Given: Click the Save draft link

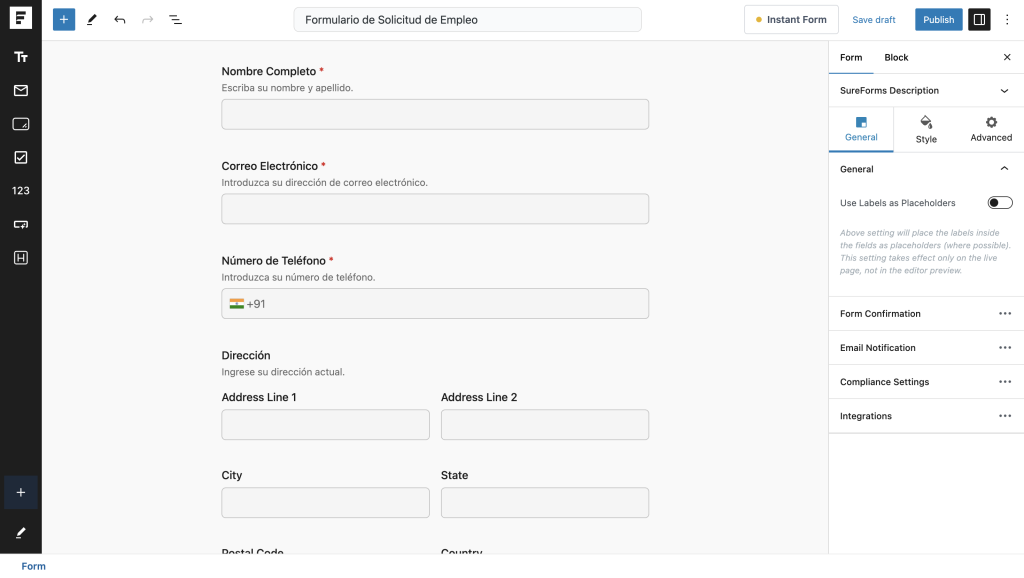Looking at the screenshot, I should [x=873, y=20].
